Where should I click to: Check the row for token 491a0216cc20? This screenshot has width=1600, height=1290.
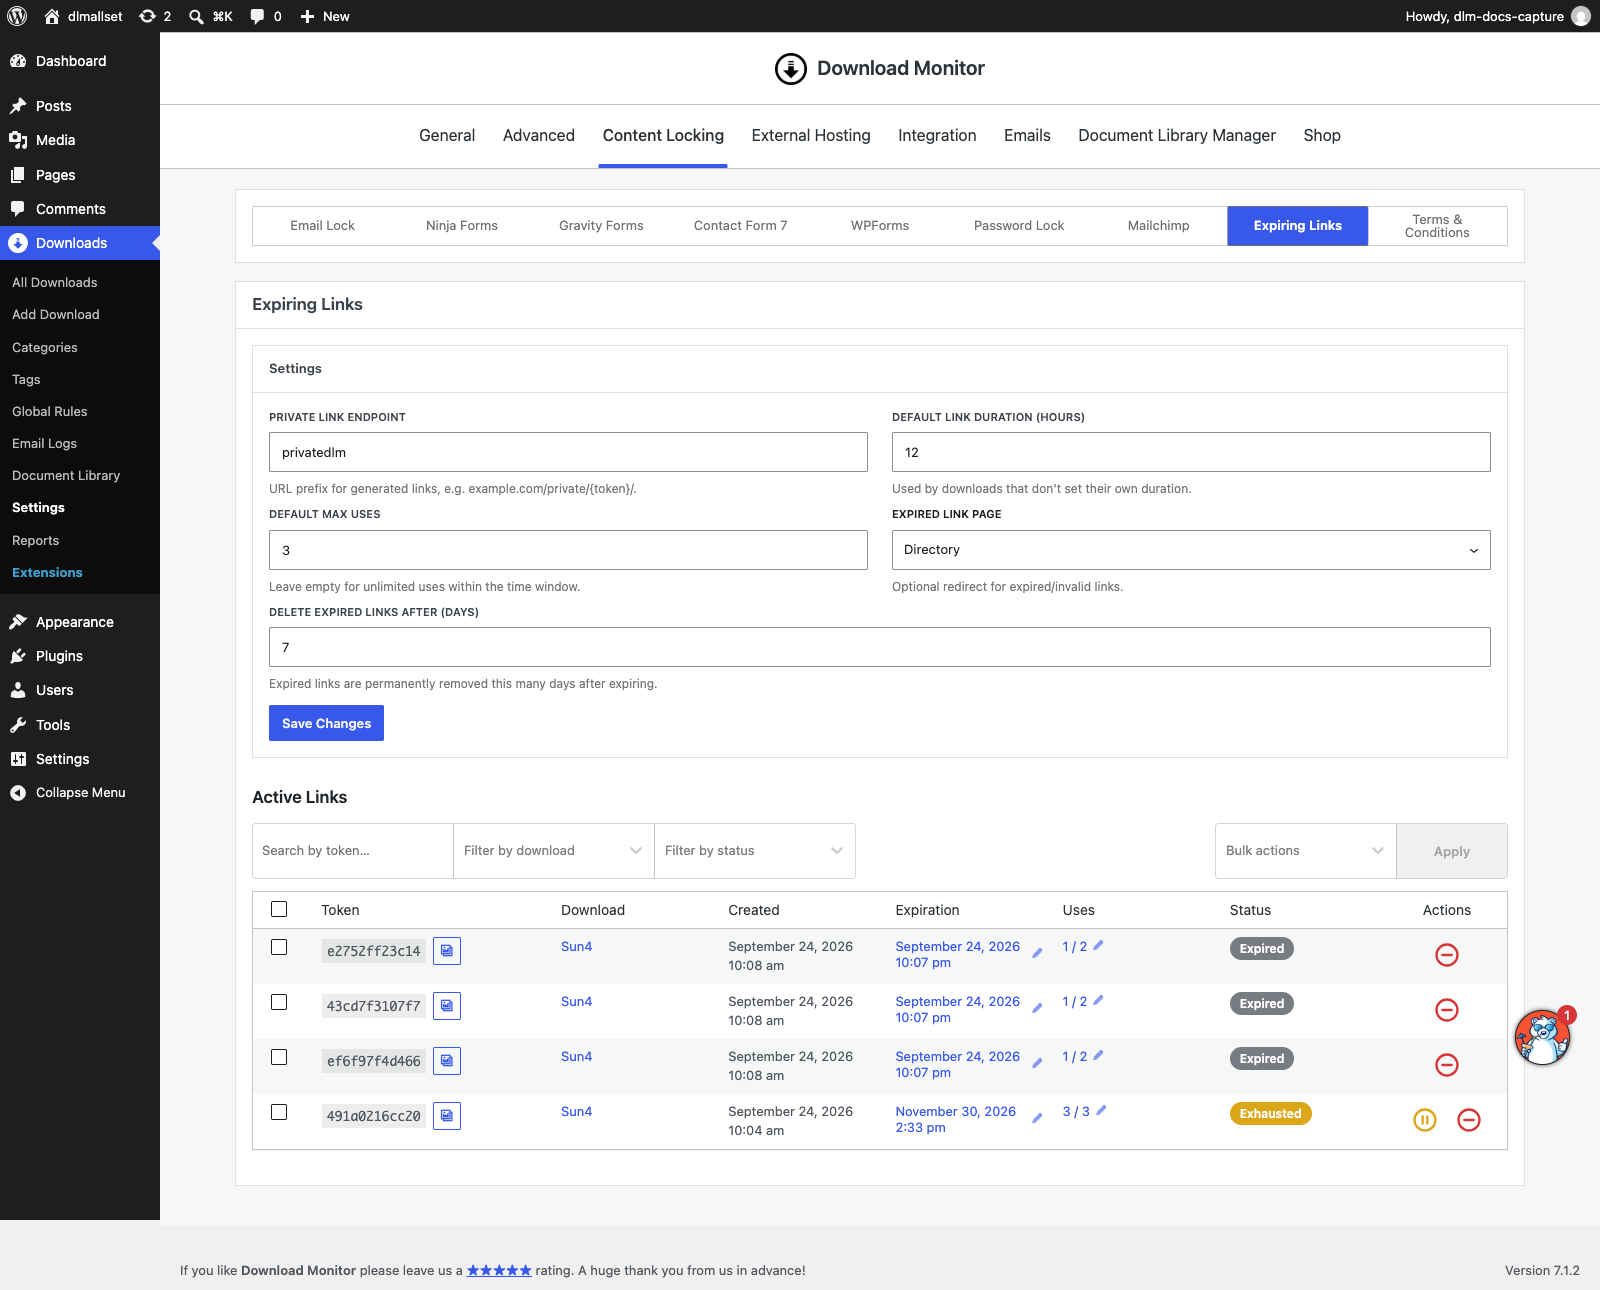coord(279,1112)
